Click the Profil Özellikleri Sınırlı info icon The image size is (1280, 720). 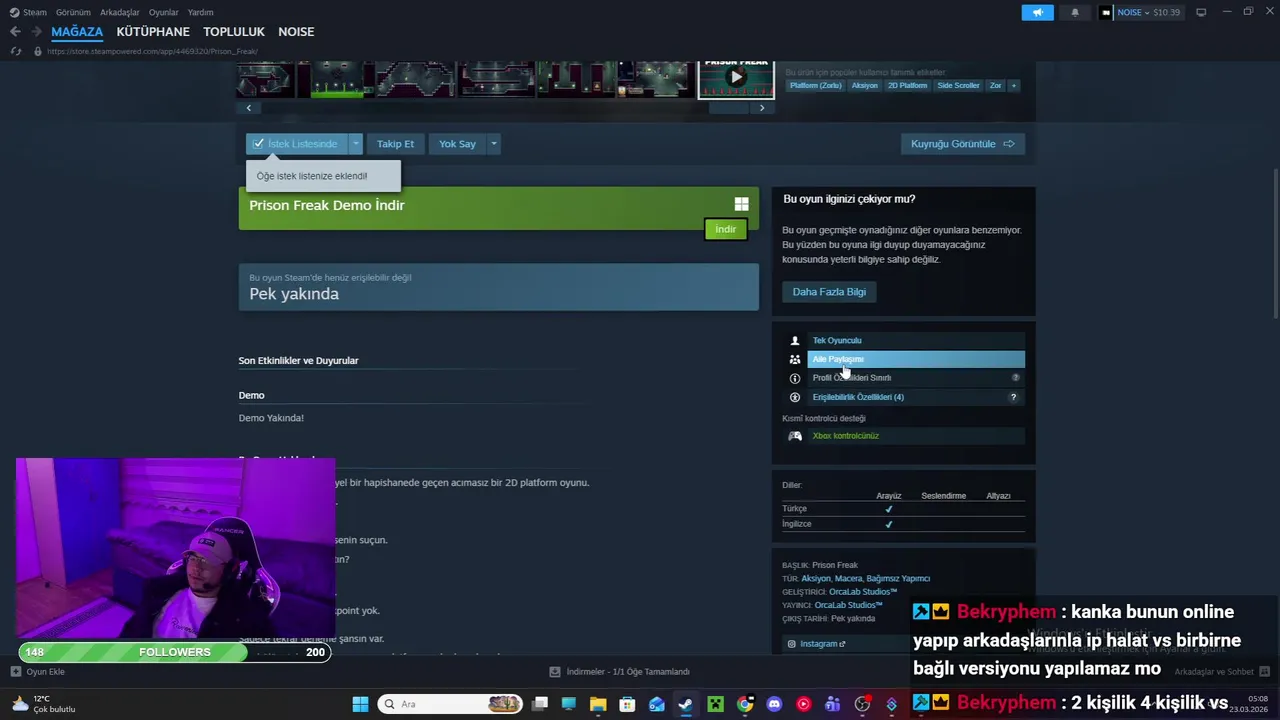(x=795, y=378)
